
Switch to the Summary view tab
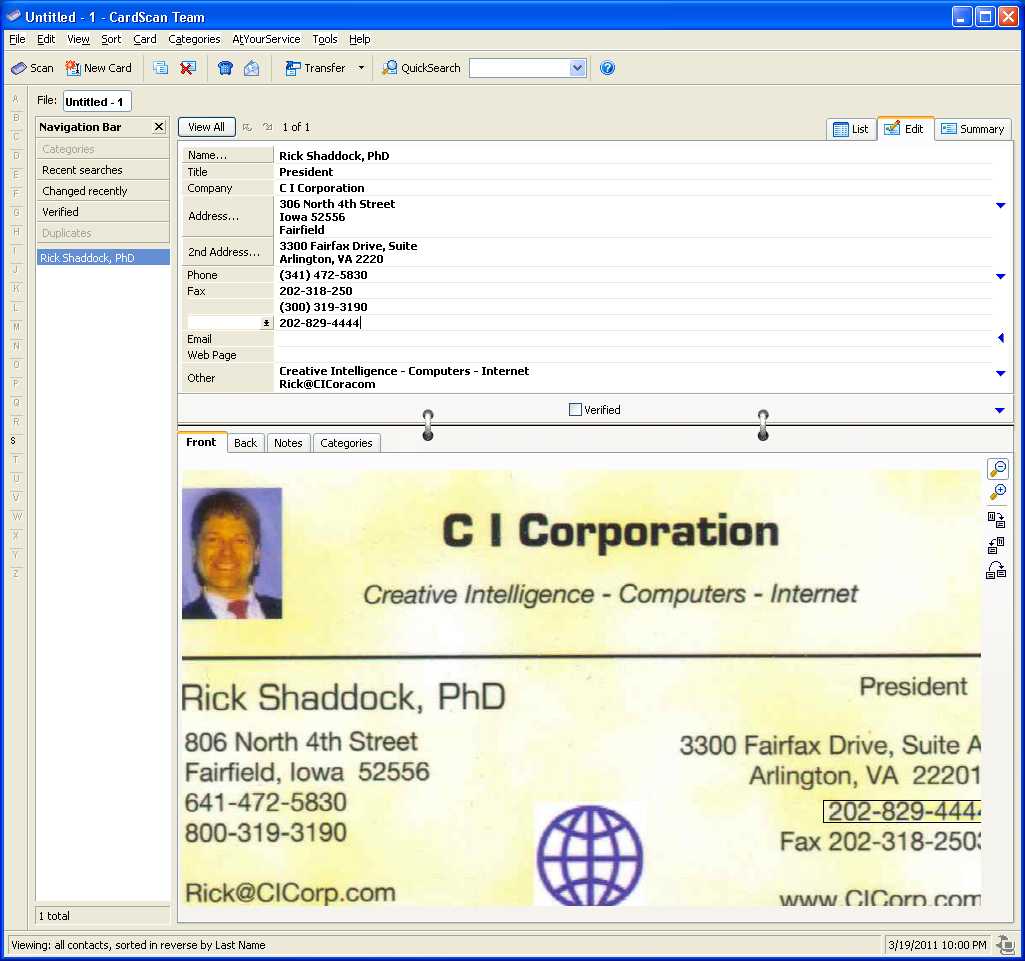973,129
